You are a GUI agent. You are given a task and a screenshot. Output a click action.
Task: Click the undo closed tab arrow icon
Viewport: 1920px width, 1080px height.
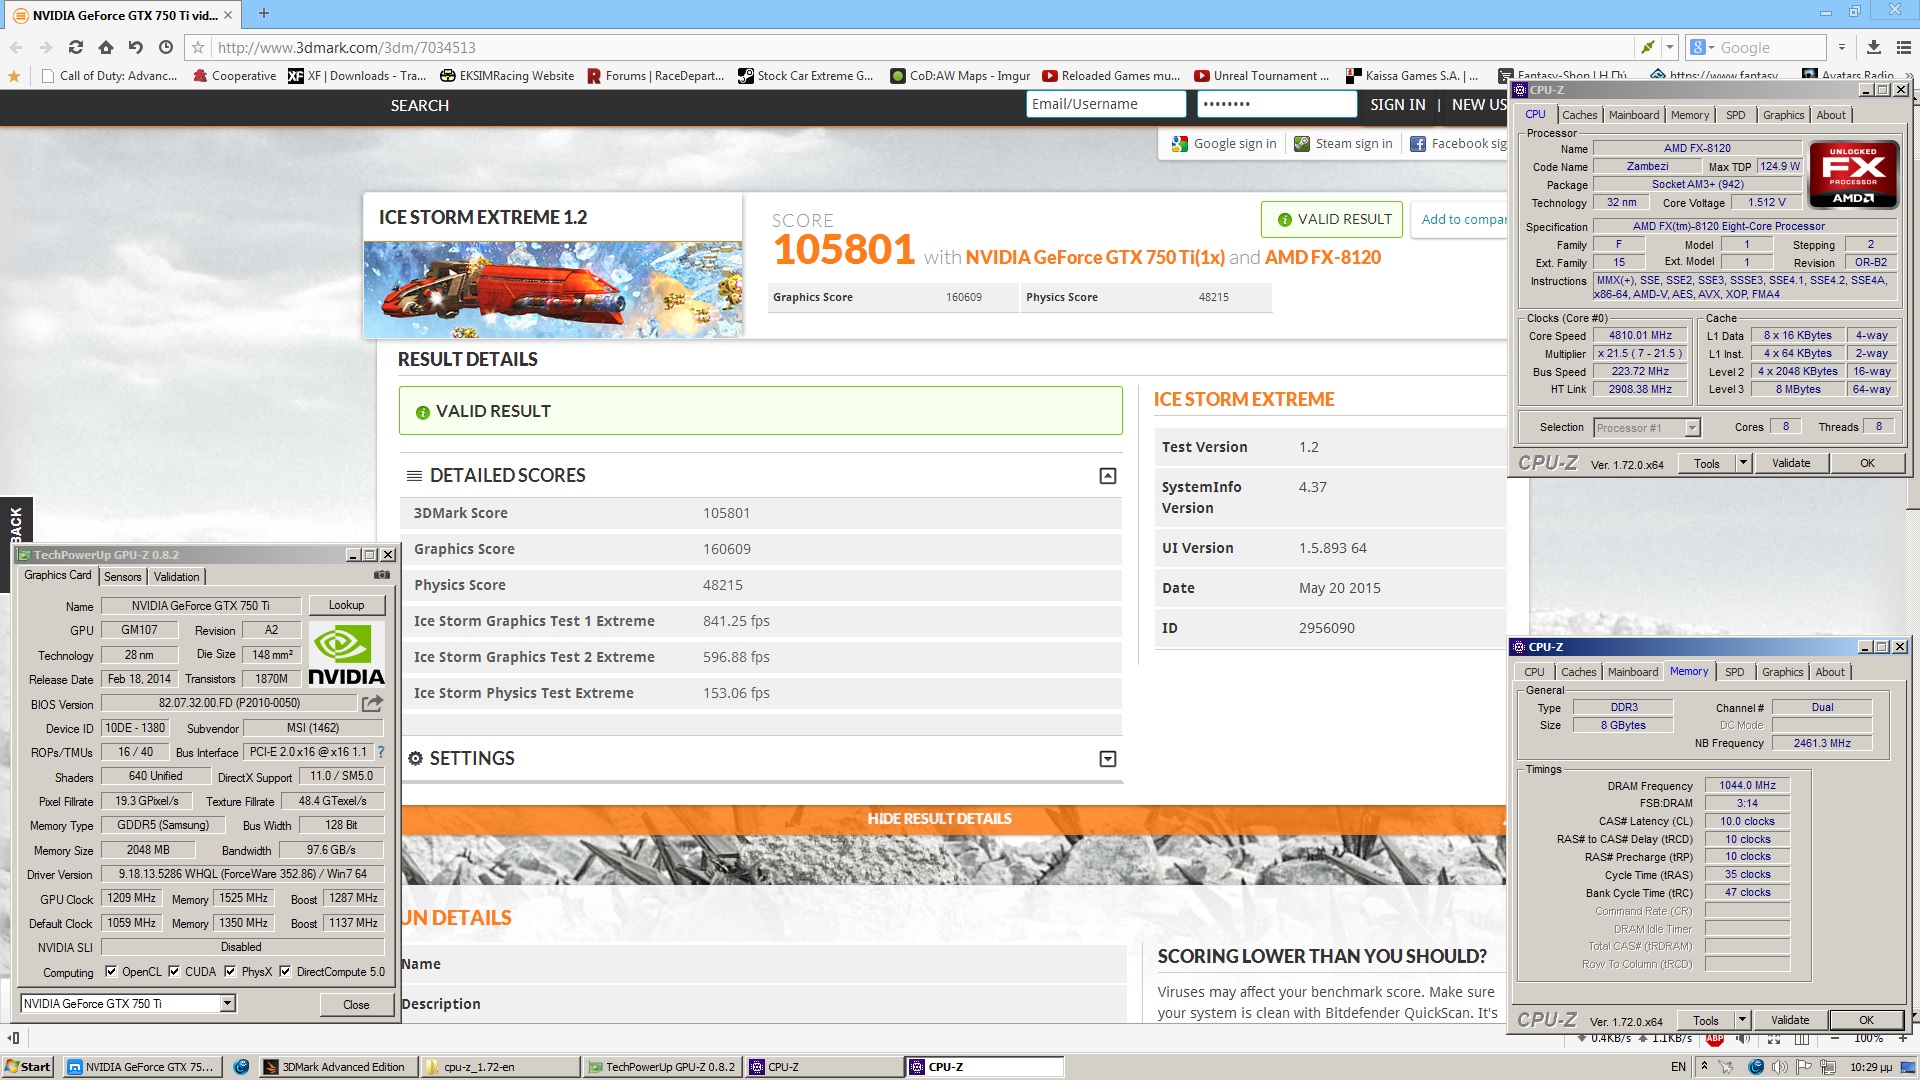(136, 47)
